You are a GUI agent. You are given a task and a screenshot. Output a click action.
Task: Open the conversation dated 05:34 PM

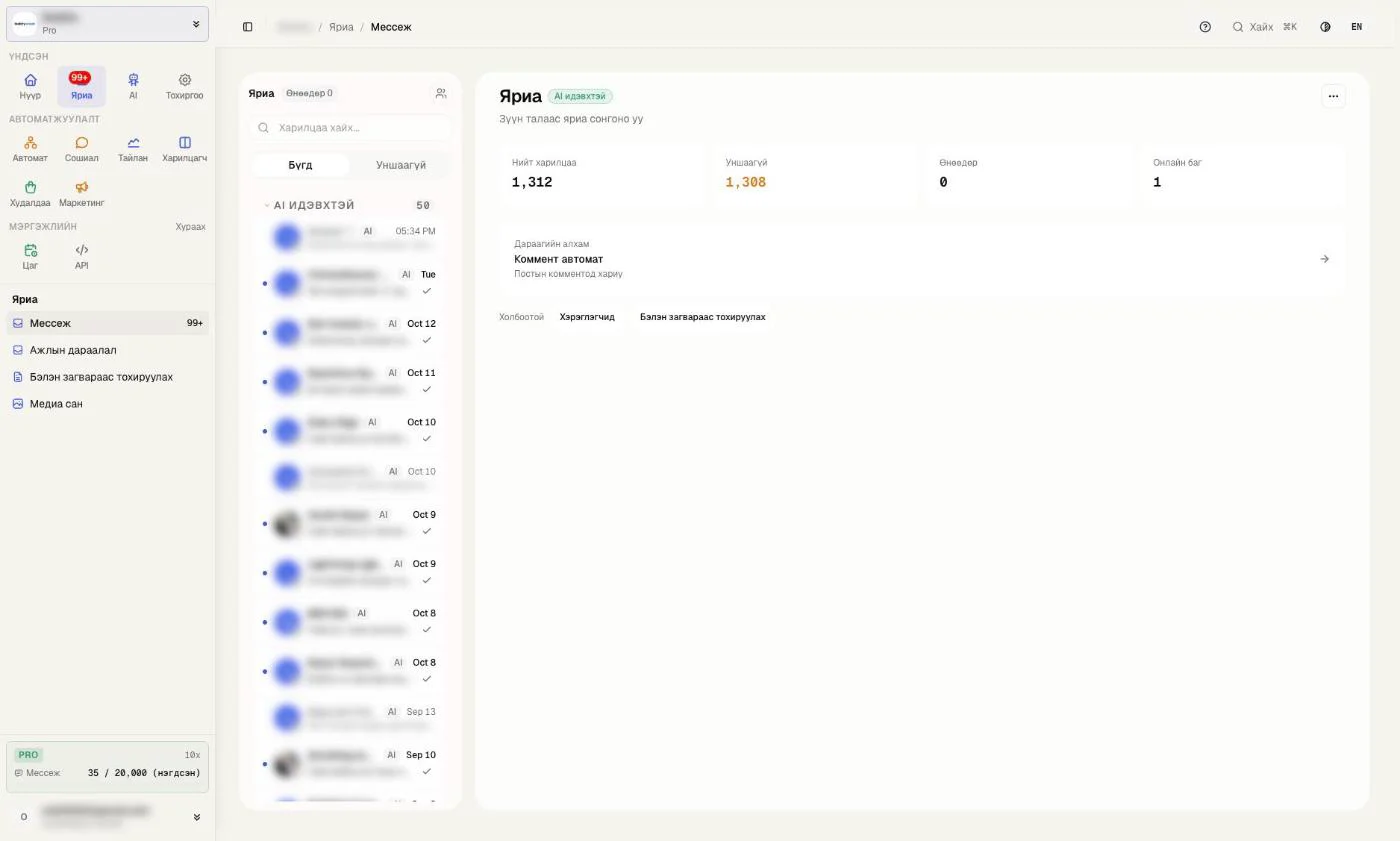pos(350,237)
